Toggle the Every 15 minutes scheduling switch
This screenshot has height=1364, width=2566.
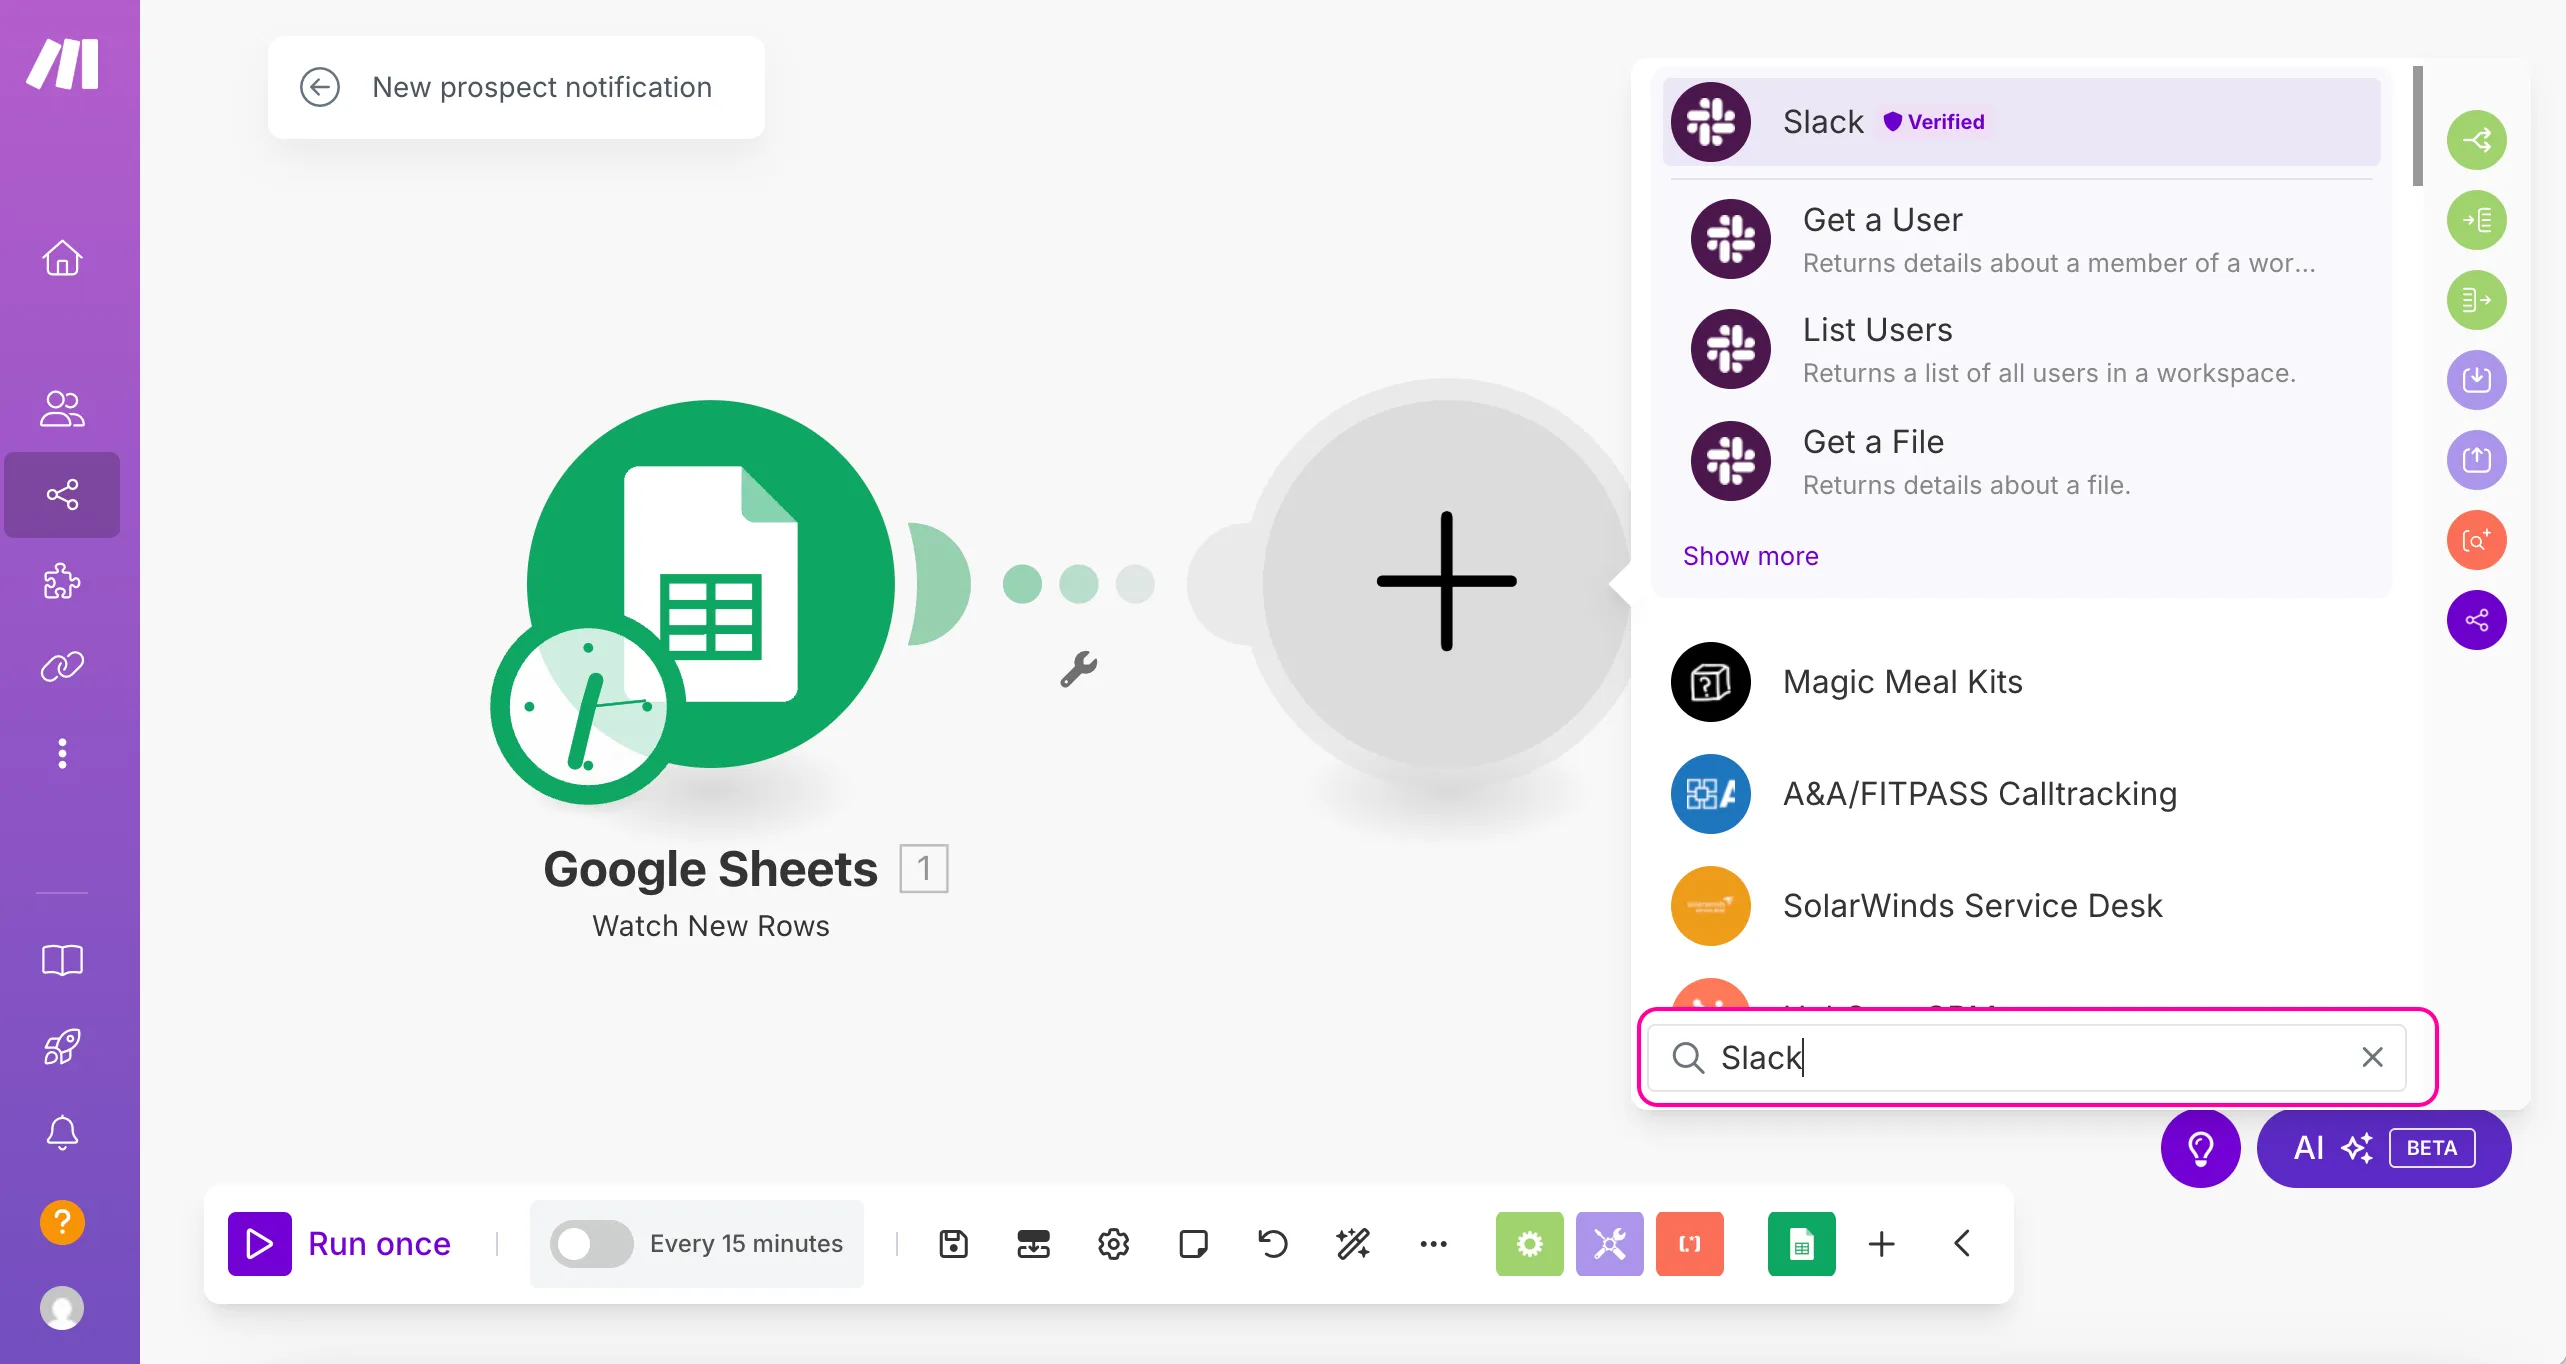(592, 1244)
